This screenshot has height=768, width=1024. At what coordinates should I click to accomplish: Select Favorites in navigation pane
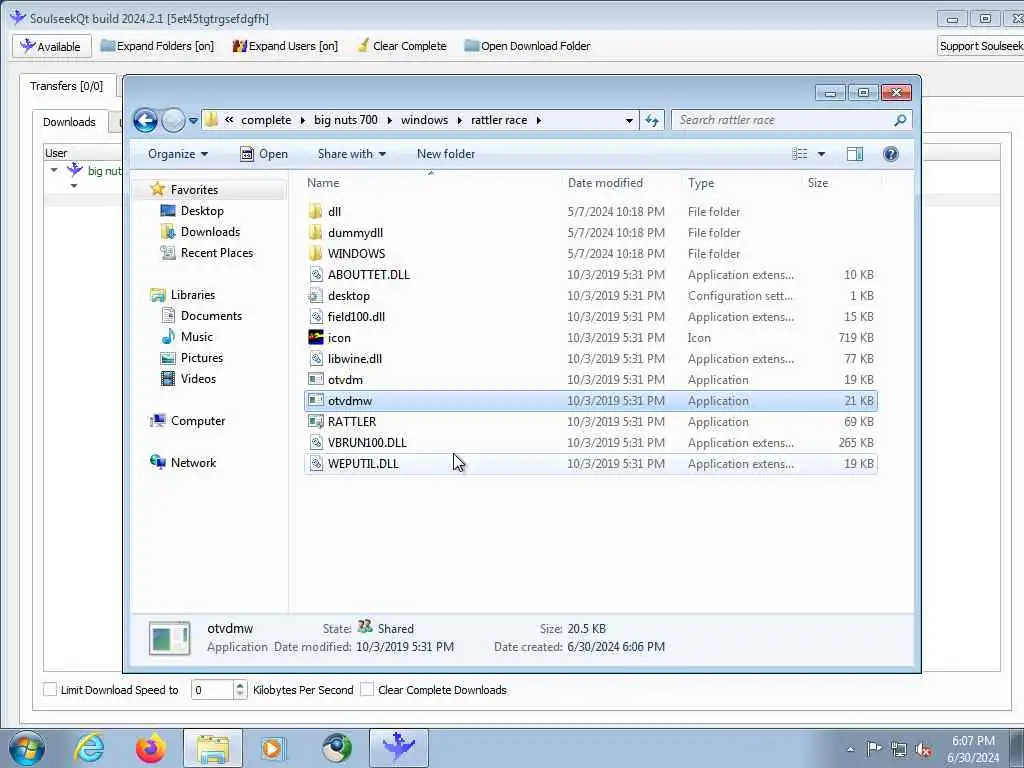click(194, 189)
